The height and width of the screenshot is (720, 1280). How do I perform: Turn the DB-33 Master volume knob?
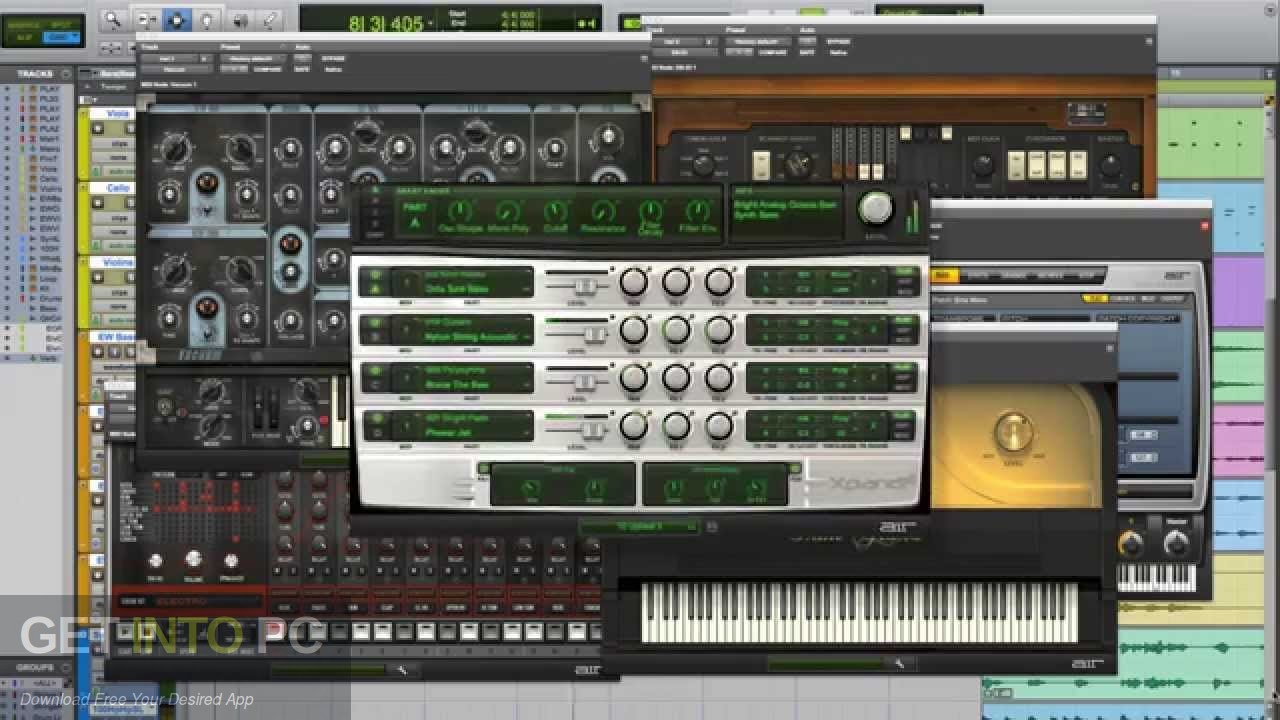(x=1110, y=165)
